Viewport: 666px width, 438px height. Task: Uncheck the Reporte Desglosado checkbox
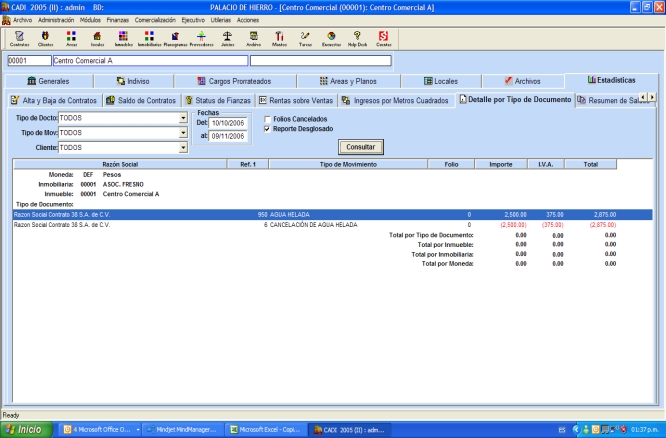pyautogui.click(x=265, y=128)
